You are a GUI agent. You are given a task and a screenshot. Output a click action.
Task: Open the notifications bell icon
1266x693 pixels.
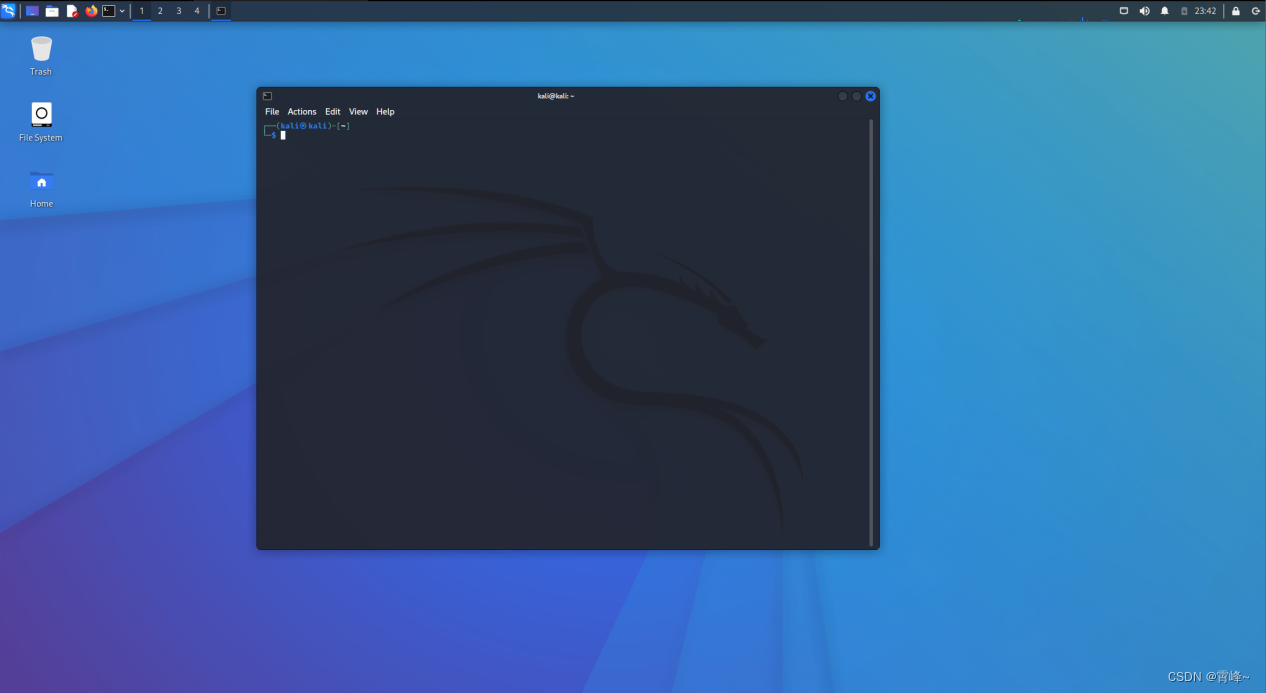click(x=1164, y=11)
